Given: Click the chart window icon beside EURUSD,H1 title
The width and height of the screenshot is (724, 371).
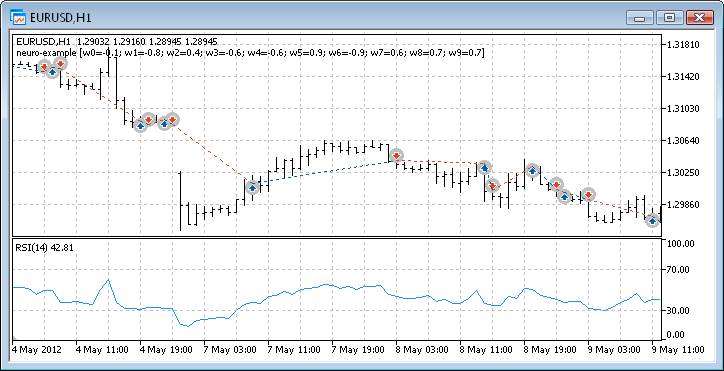Looking at the screenshot, I should pos(19,18).
